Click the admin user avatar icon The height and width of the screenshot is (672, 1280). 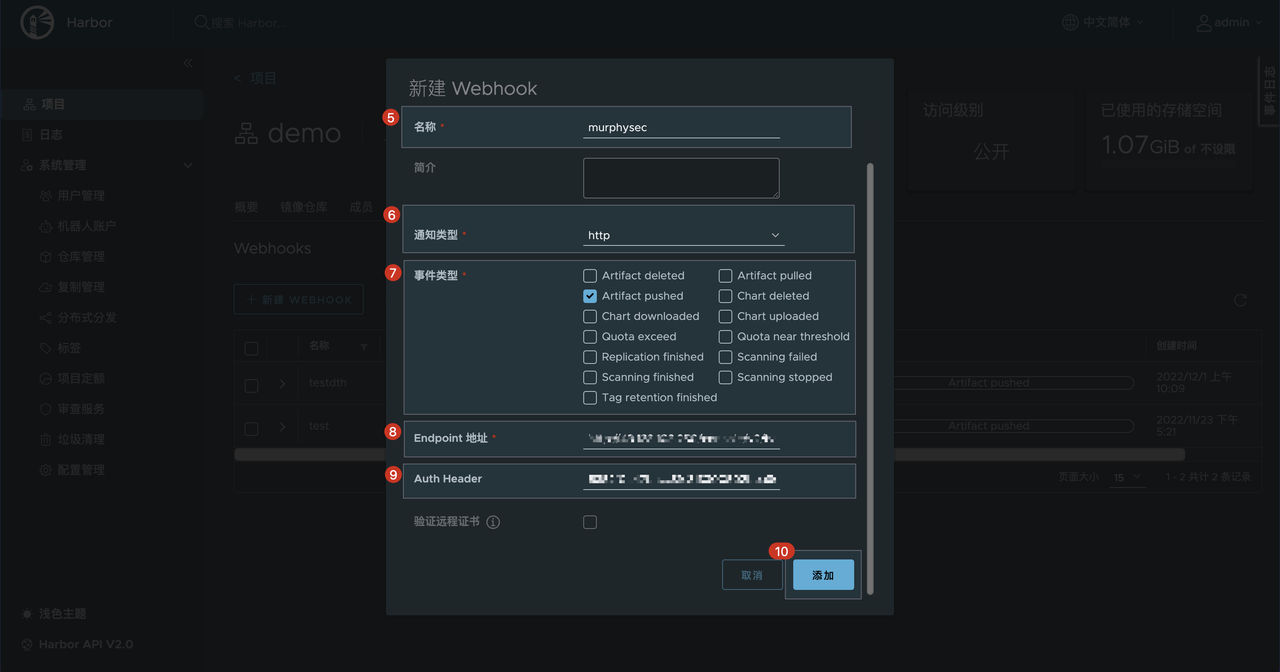1205,22
